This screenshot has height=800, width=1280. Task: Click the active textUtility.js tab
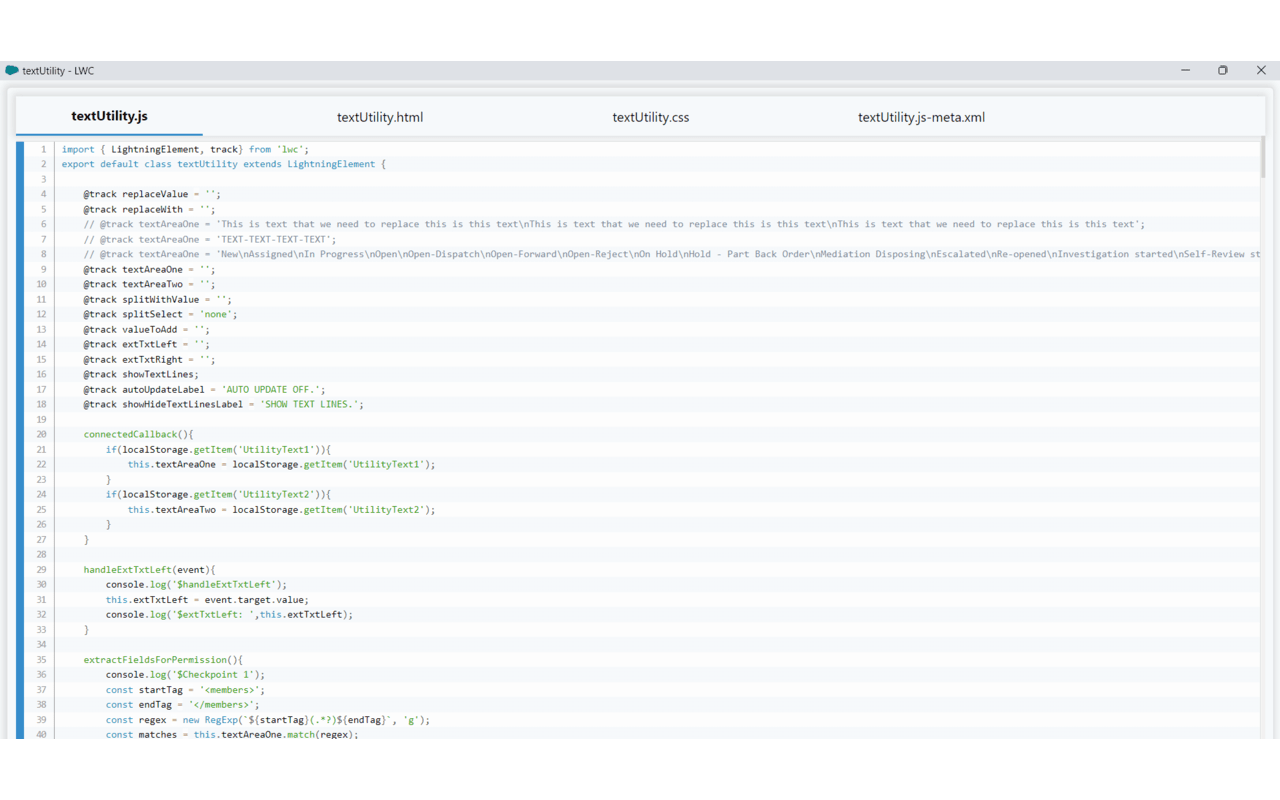tap(108, 117)
